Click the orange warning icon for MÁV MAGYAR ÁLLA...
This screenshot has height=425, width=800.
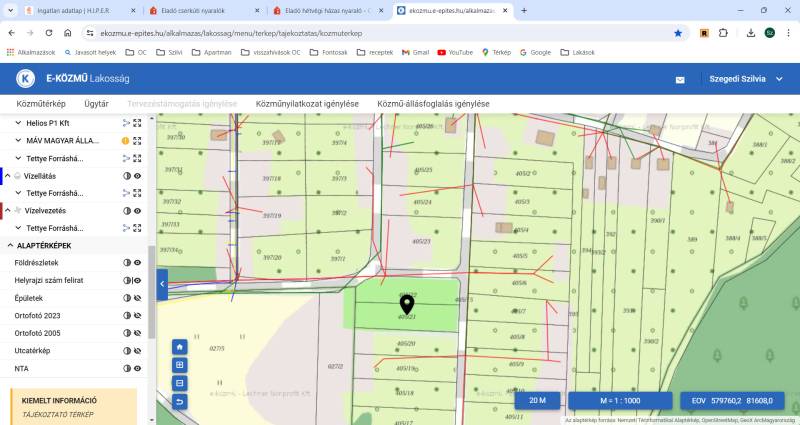126,141
